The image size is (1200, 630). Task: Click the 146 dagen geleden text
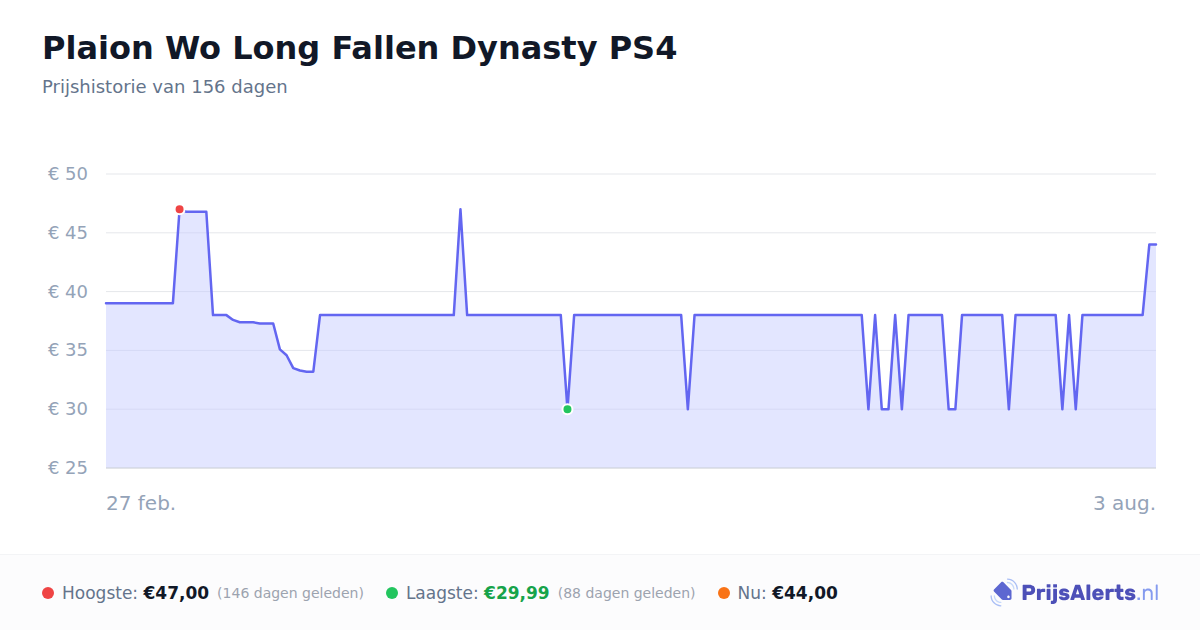pyautogui.click(x=290, y=593)
